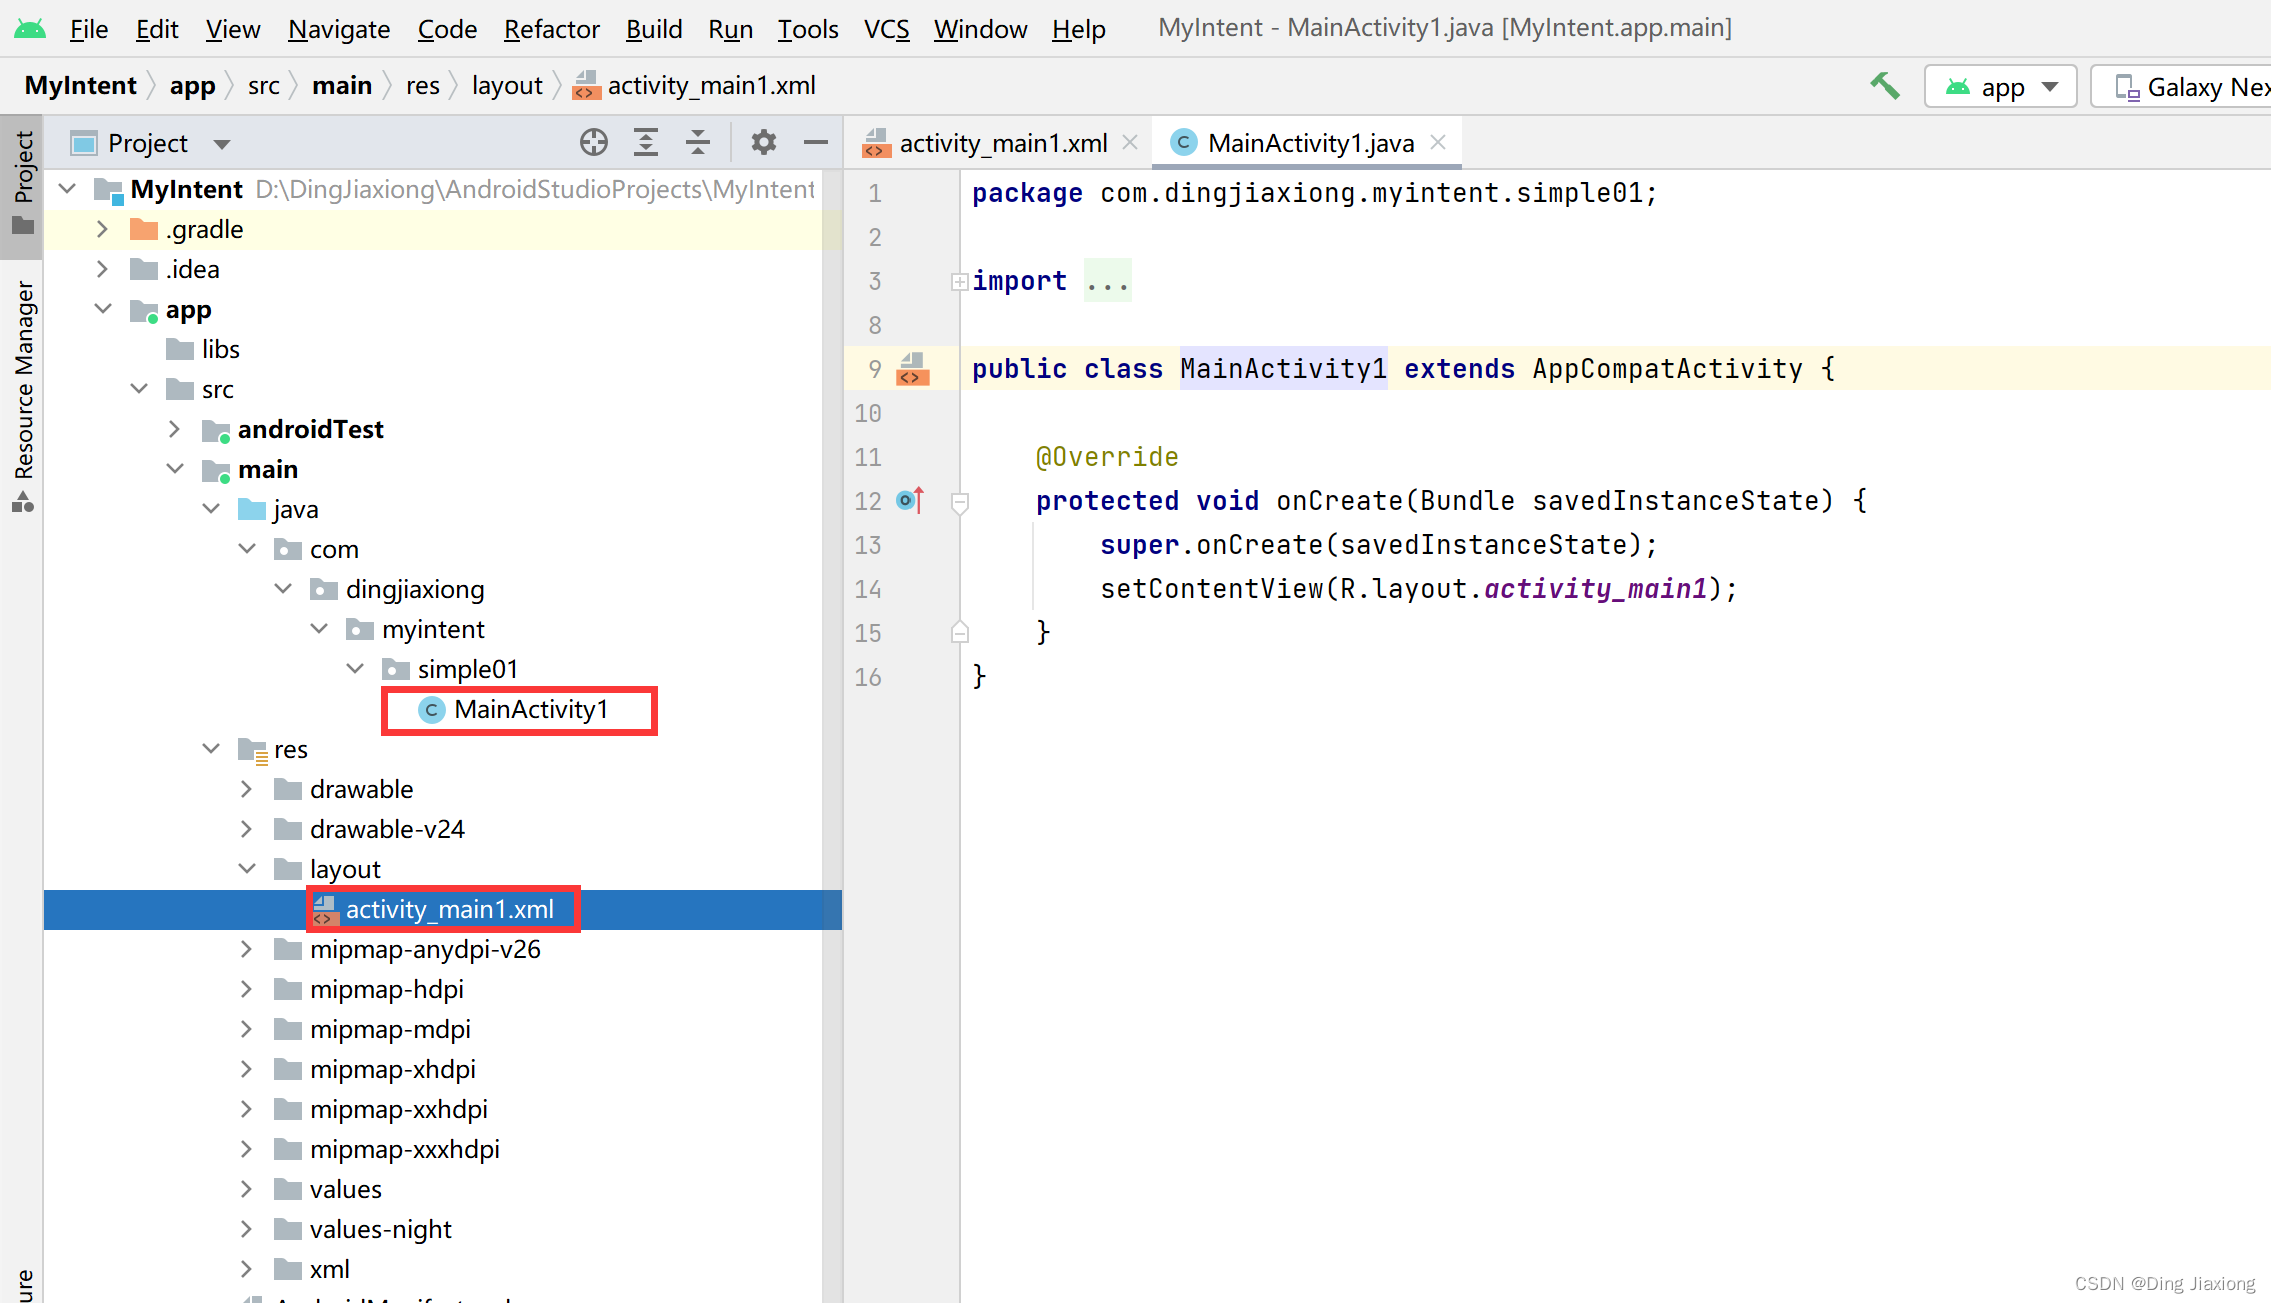Close the MainActivity1.java tab

click(1438, 143)
